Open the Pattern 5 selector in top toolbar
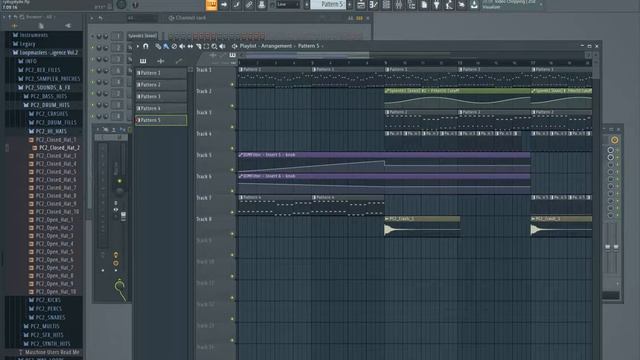The image size is (640, 360). pyautogui.click(x=328, y=4)
